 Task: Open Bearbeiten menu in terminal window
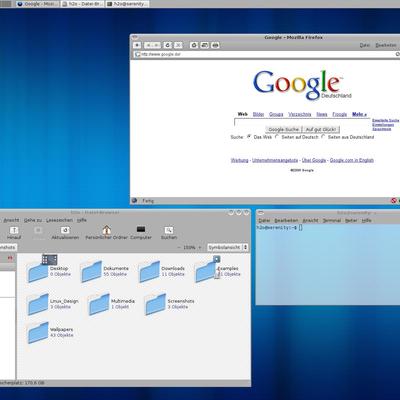(x=286, y=221)
